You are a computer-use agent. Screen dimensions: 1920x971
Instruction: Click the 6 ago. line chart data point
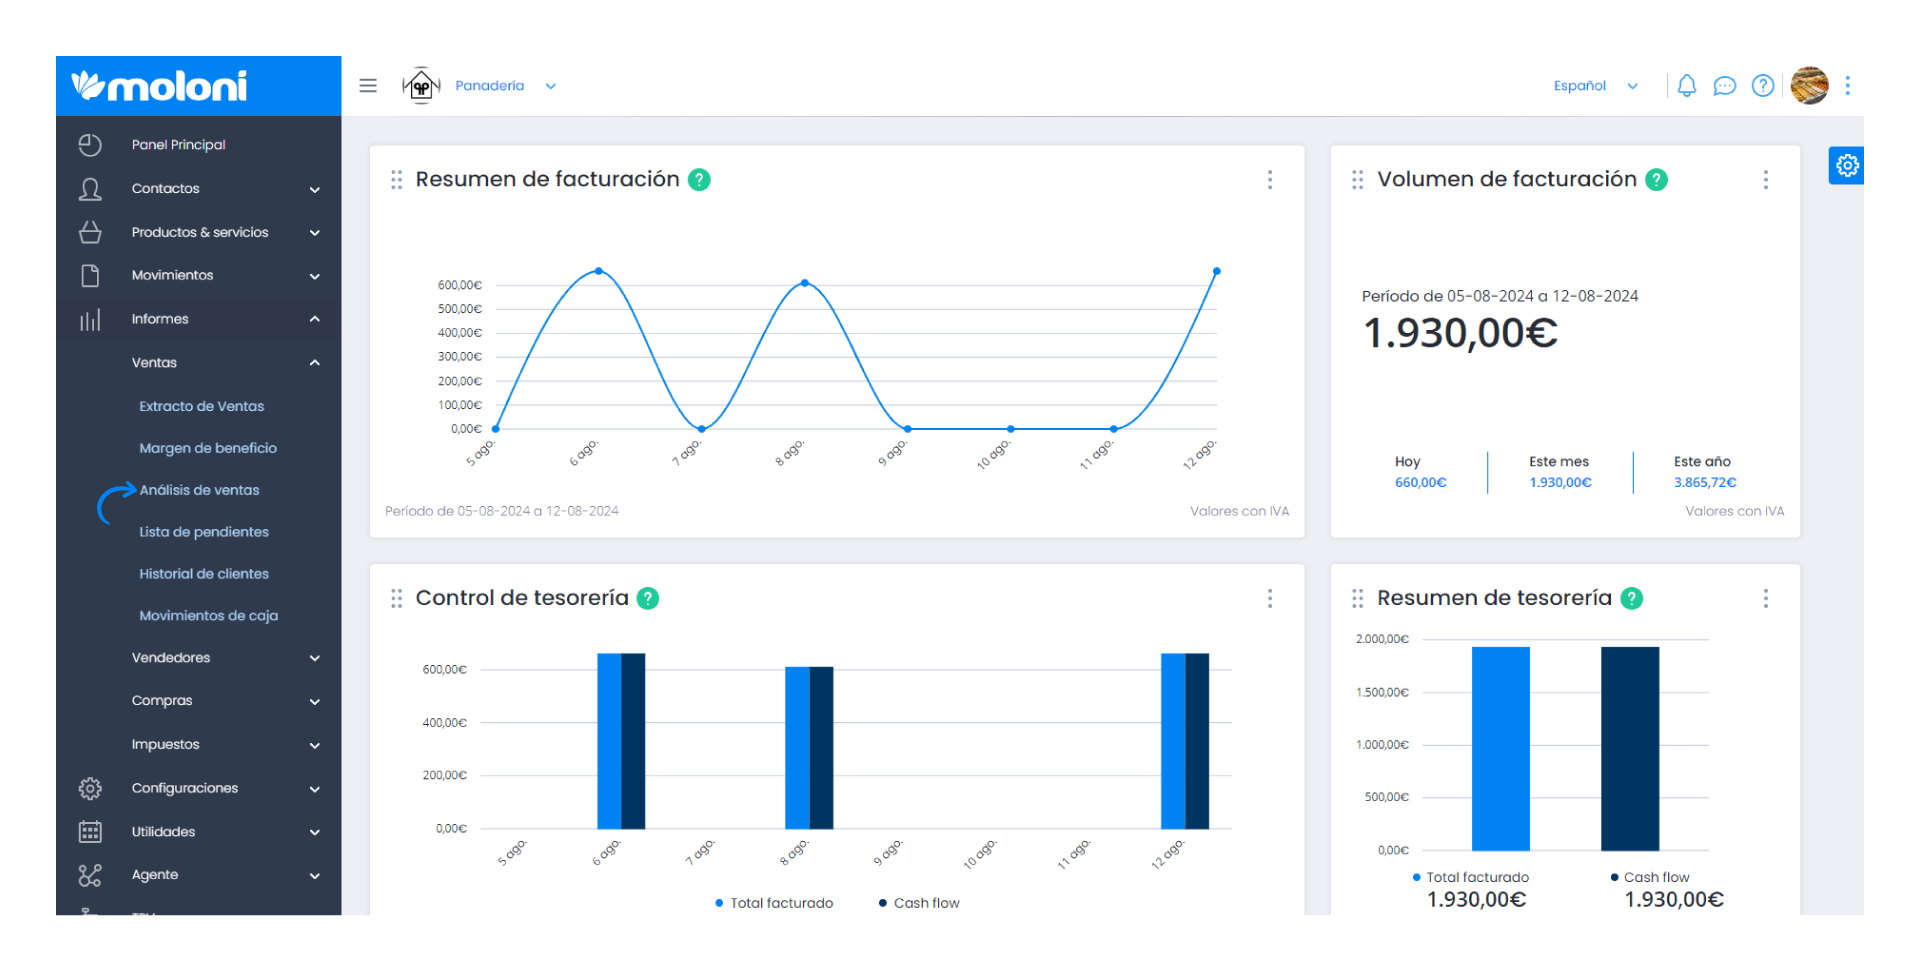599,271
